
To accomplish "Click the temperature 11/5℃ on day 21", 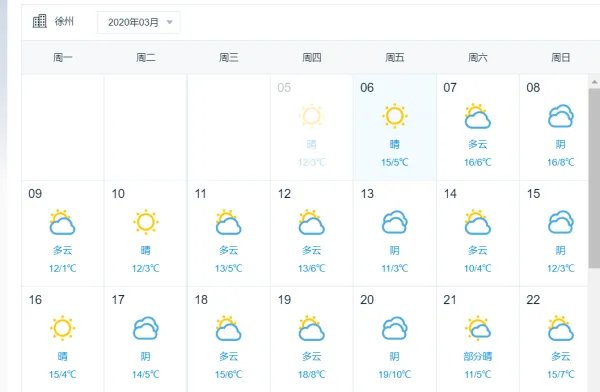I will coord(478,374).
